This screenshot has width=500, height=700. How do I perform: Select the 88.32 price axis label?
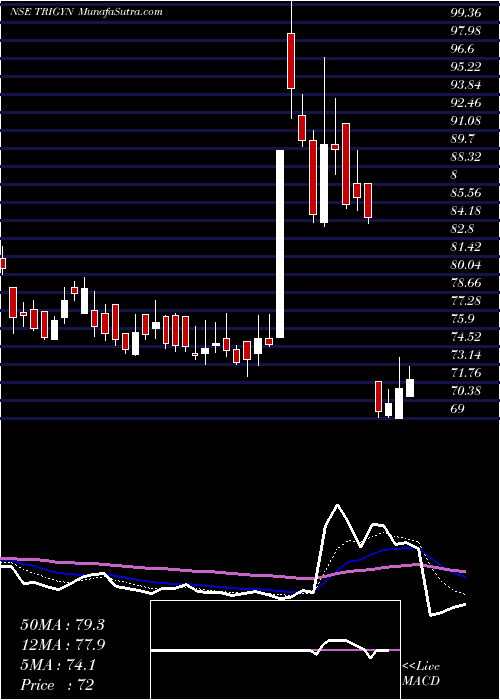click(466, 157)
